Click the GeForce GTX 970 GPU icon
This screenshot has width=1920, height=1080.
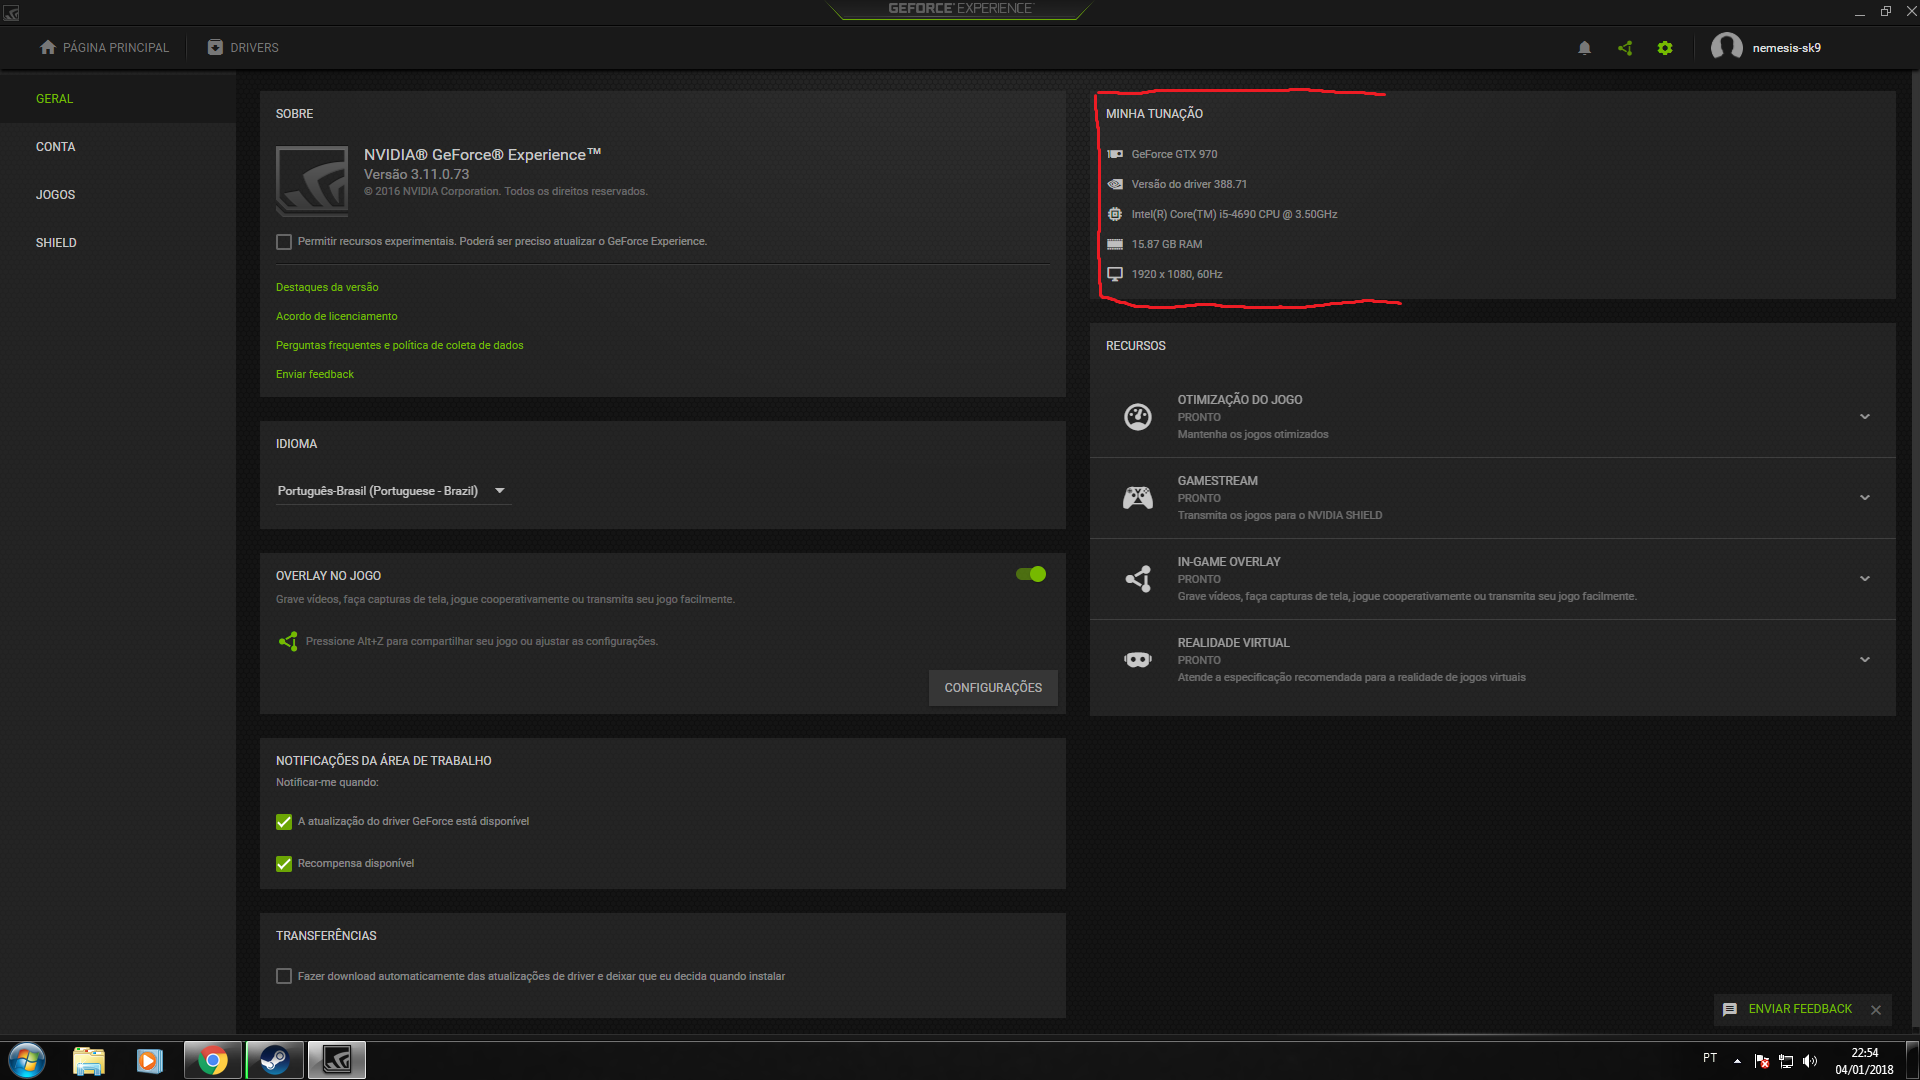tap(1115, 154)
